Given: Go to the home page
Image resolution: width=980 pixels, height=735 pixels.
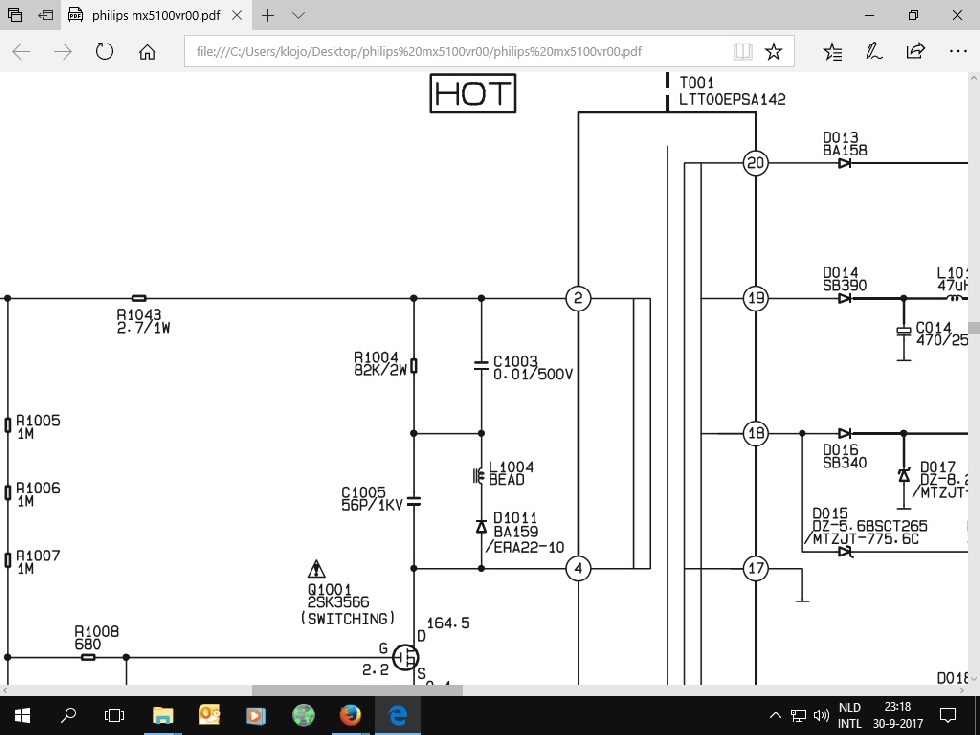Looking at the screenshot, I should pos(147,51).
